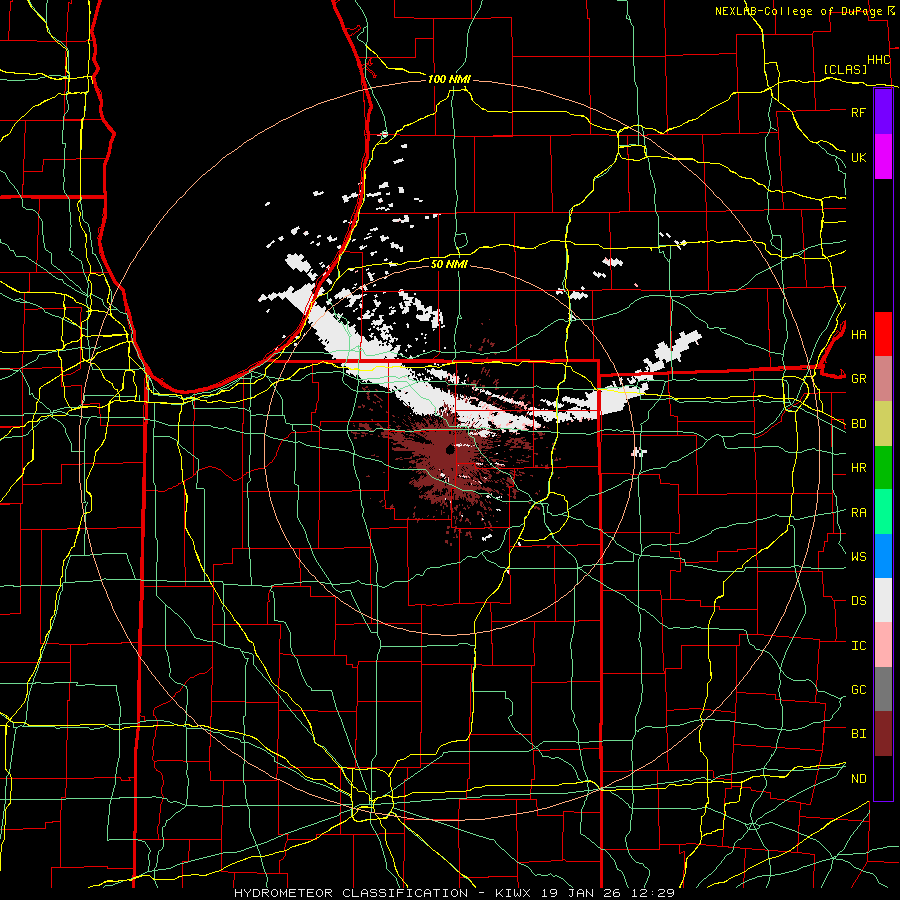This screenshot has height=900, width=900.
Task: Click the HR legend label
Action: 858,468
